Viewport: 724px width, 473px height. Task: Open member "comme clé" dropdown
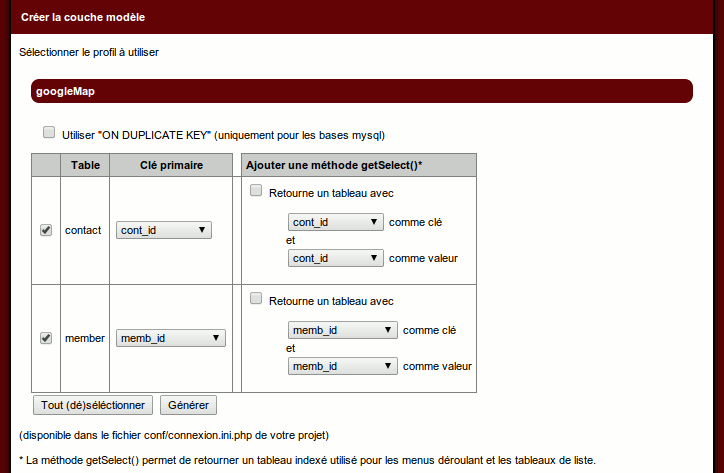343,330
